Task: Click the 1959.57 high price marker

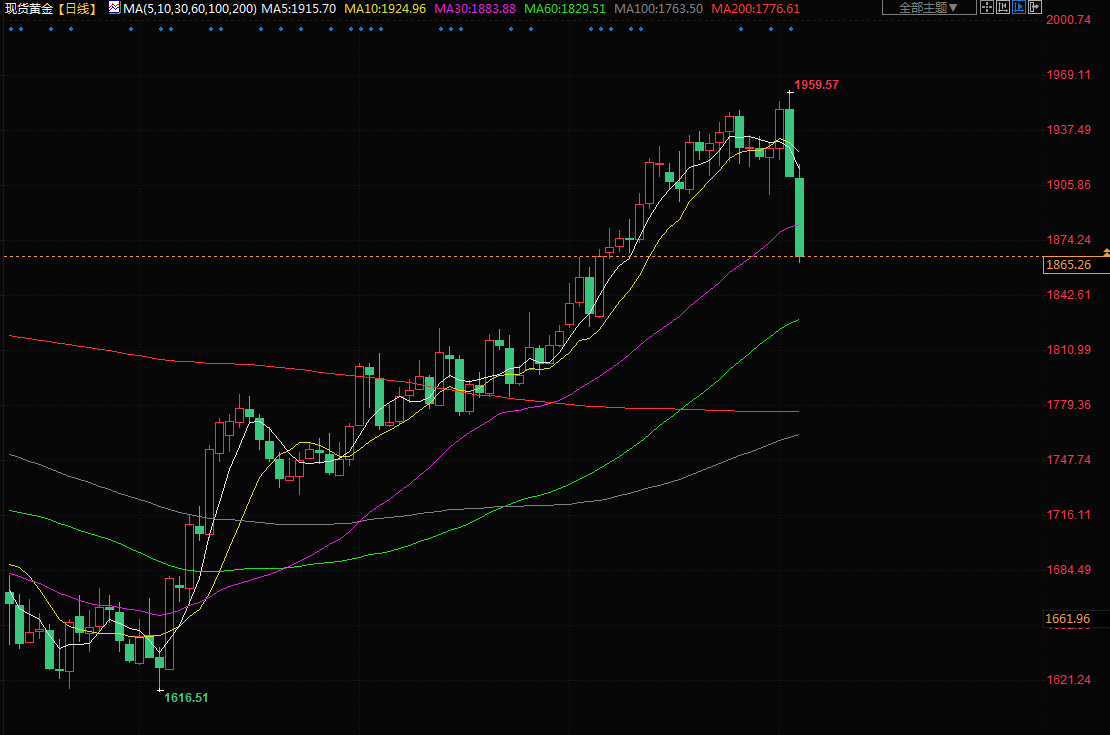Action: pos(816,85)
